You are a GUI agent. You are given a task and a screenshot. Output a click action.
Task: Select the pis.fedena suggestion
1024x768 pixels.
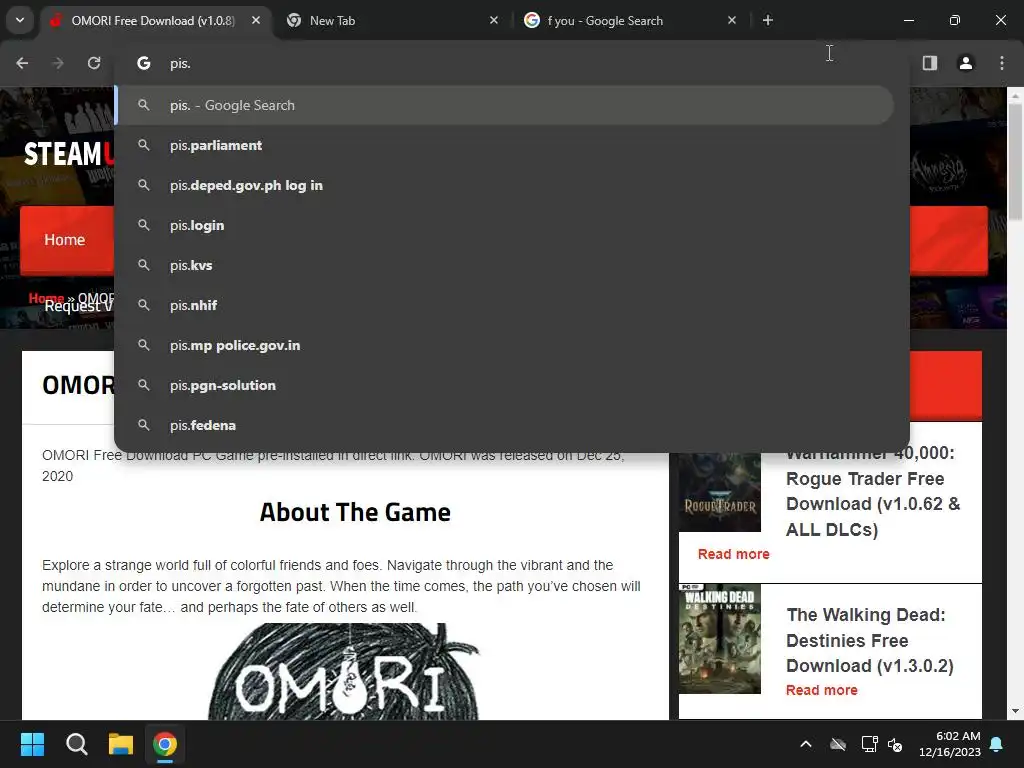pyautogui.click(x=504, y=425)
